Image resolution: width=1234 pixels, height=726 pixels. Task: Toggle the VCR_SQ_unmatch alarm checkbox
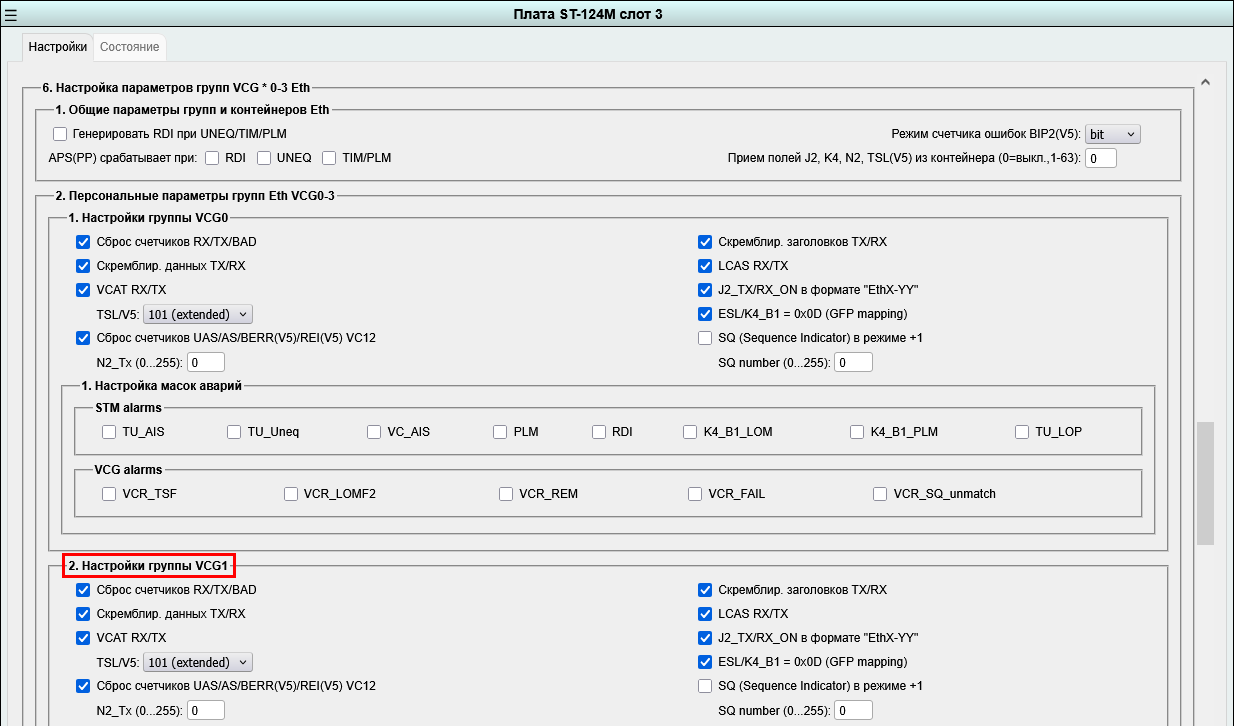880,494
